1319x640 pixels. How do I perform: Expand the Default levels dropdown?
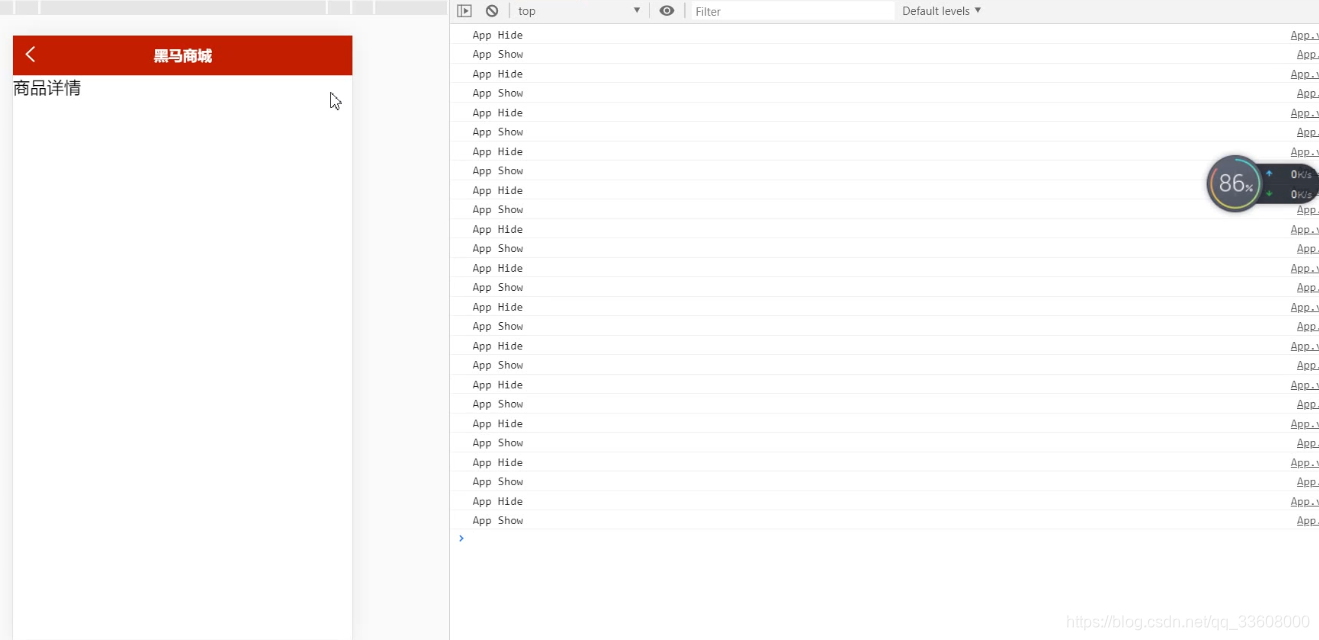point(941,11)
